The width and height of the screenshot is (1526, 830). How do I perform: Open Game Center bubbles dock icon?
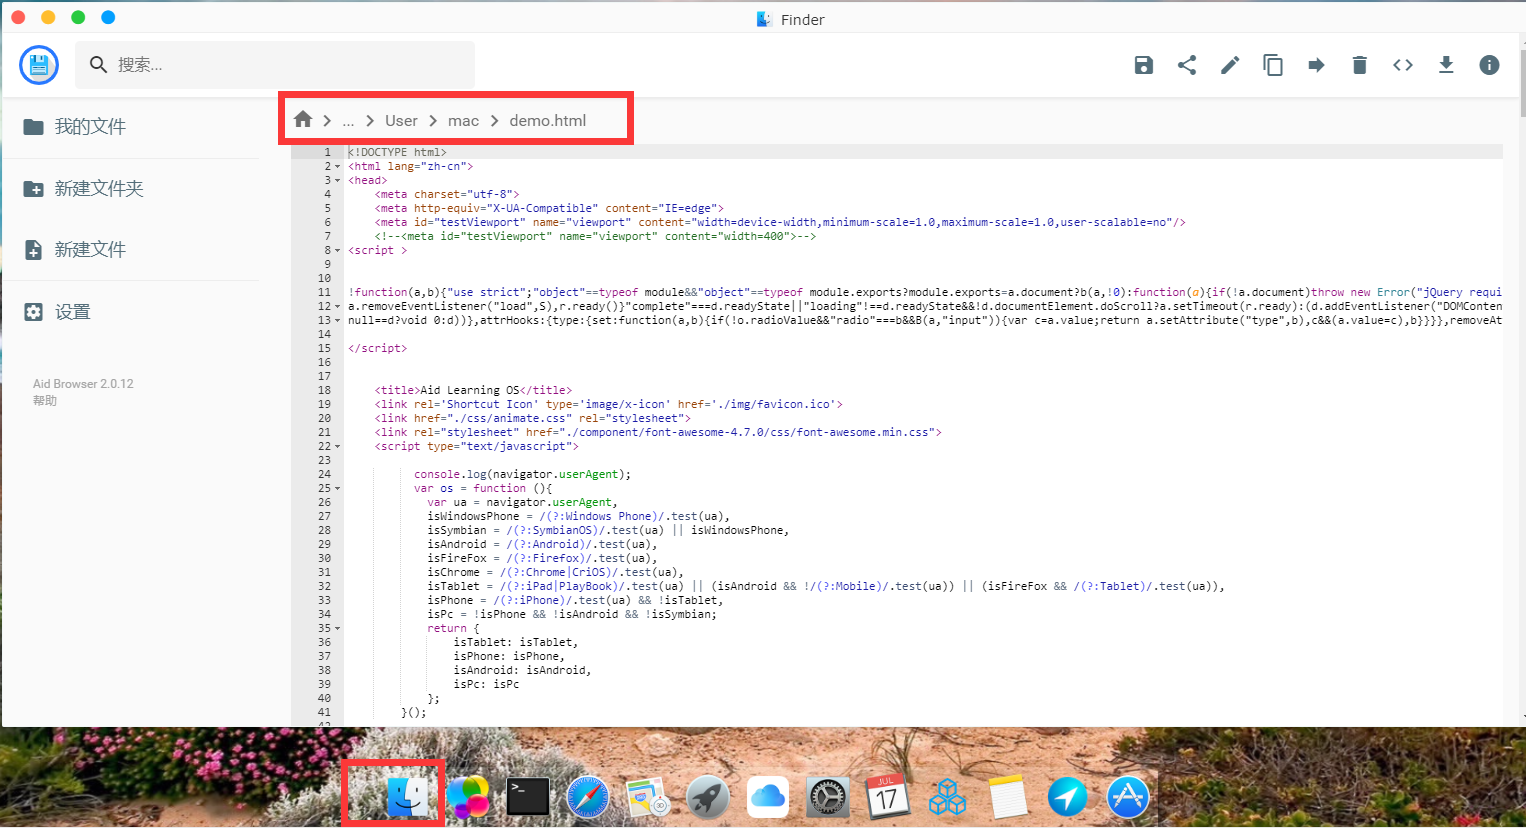click(467, 797)
